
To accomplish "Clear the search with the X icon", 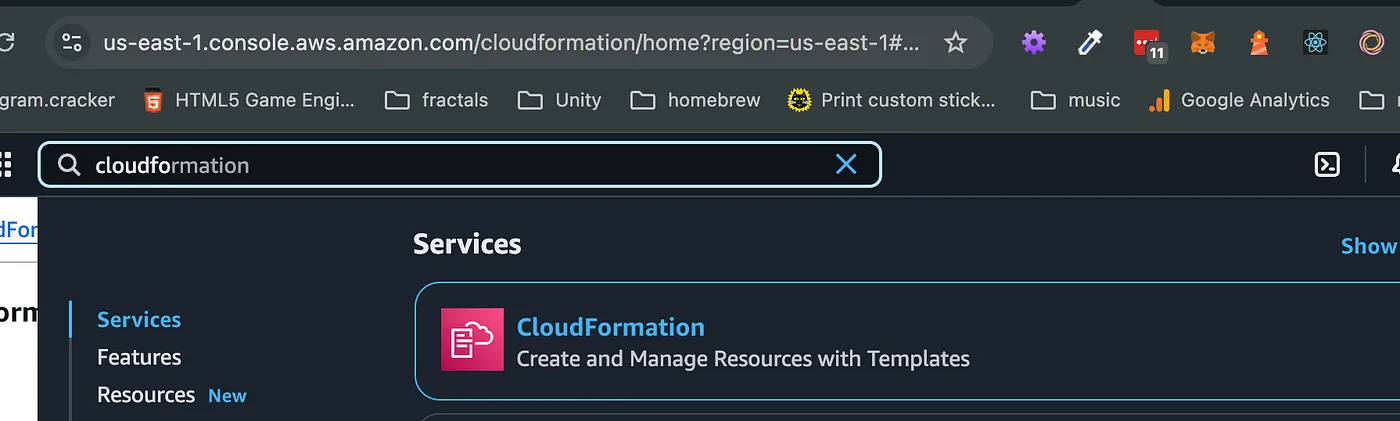I will point(846,164).
